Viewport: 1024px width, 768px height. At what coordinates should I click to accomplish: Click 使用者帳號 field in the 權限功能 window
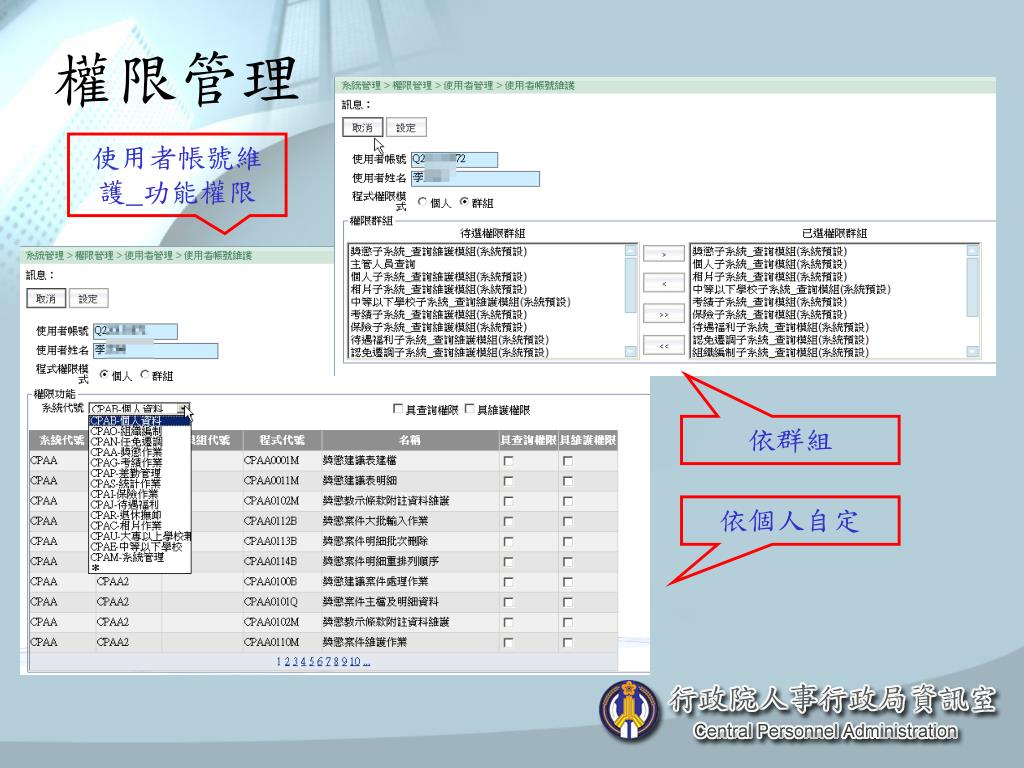point(135,331)
